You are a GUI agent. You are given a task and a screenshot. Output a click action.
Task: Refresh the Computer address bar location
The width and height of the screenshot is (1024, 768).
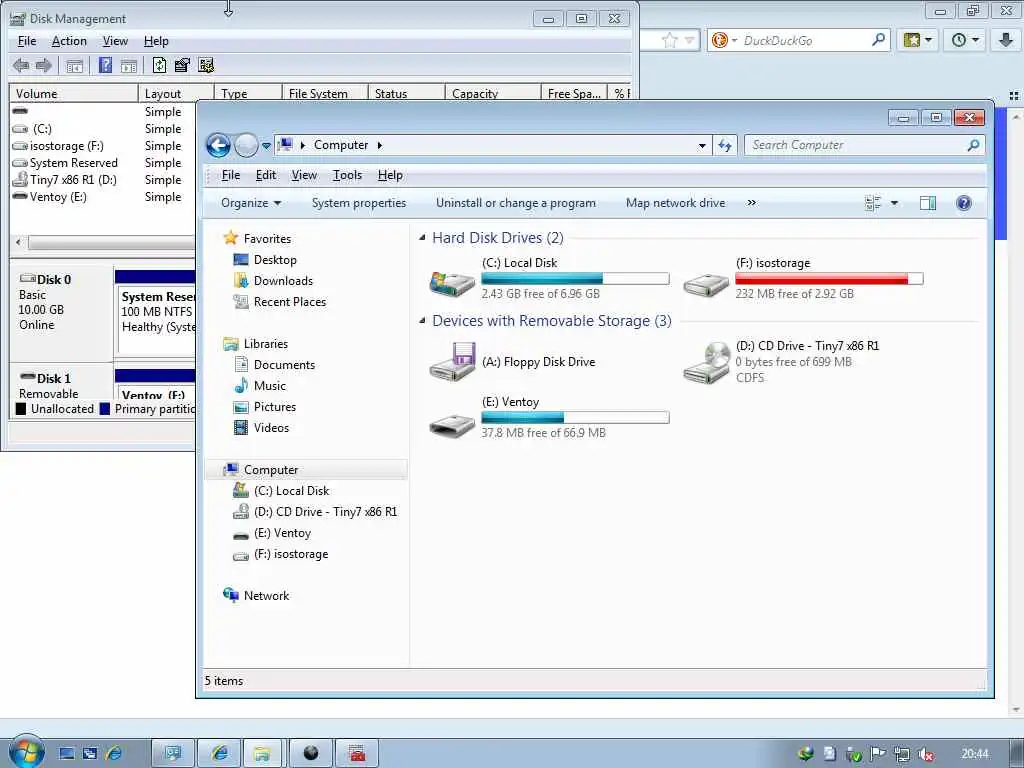tap(725, 145)
